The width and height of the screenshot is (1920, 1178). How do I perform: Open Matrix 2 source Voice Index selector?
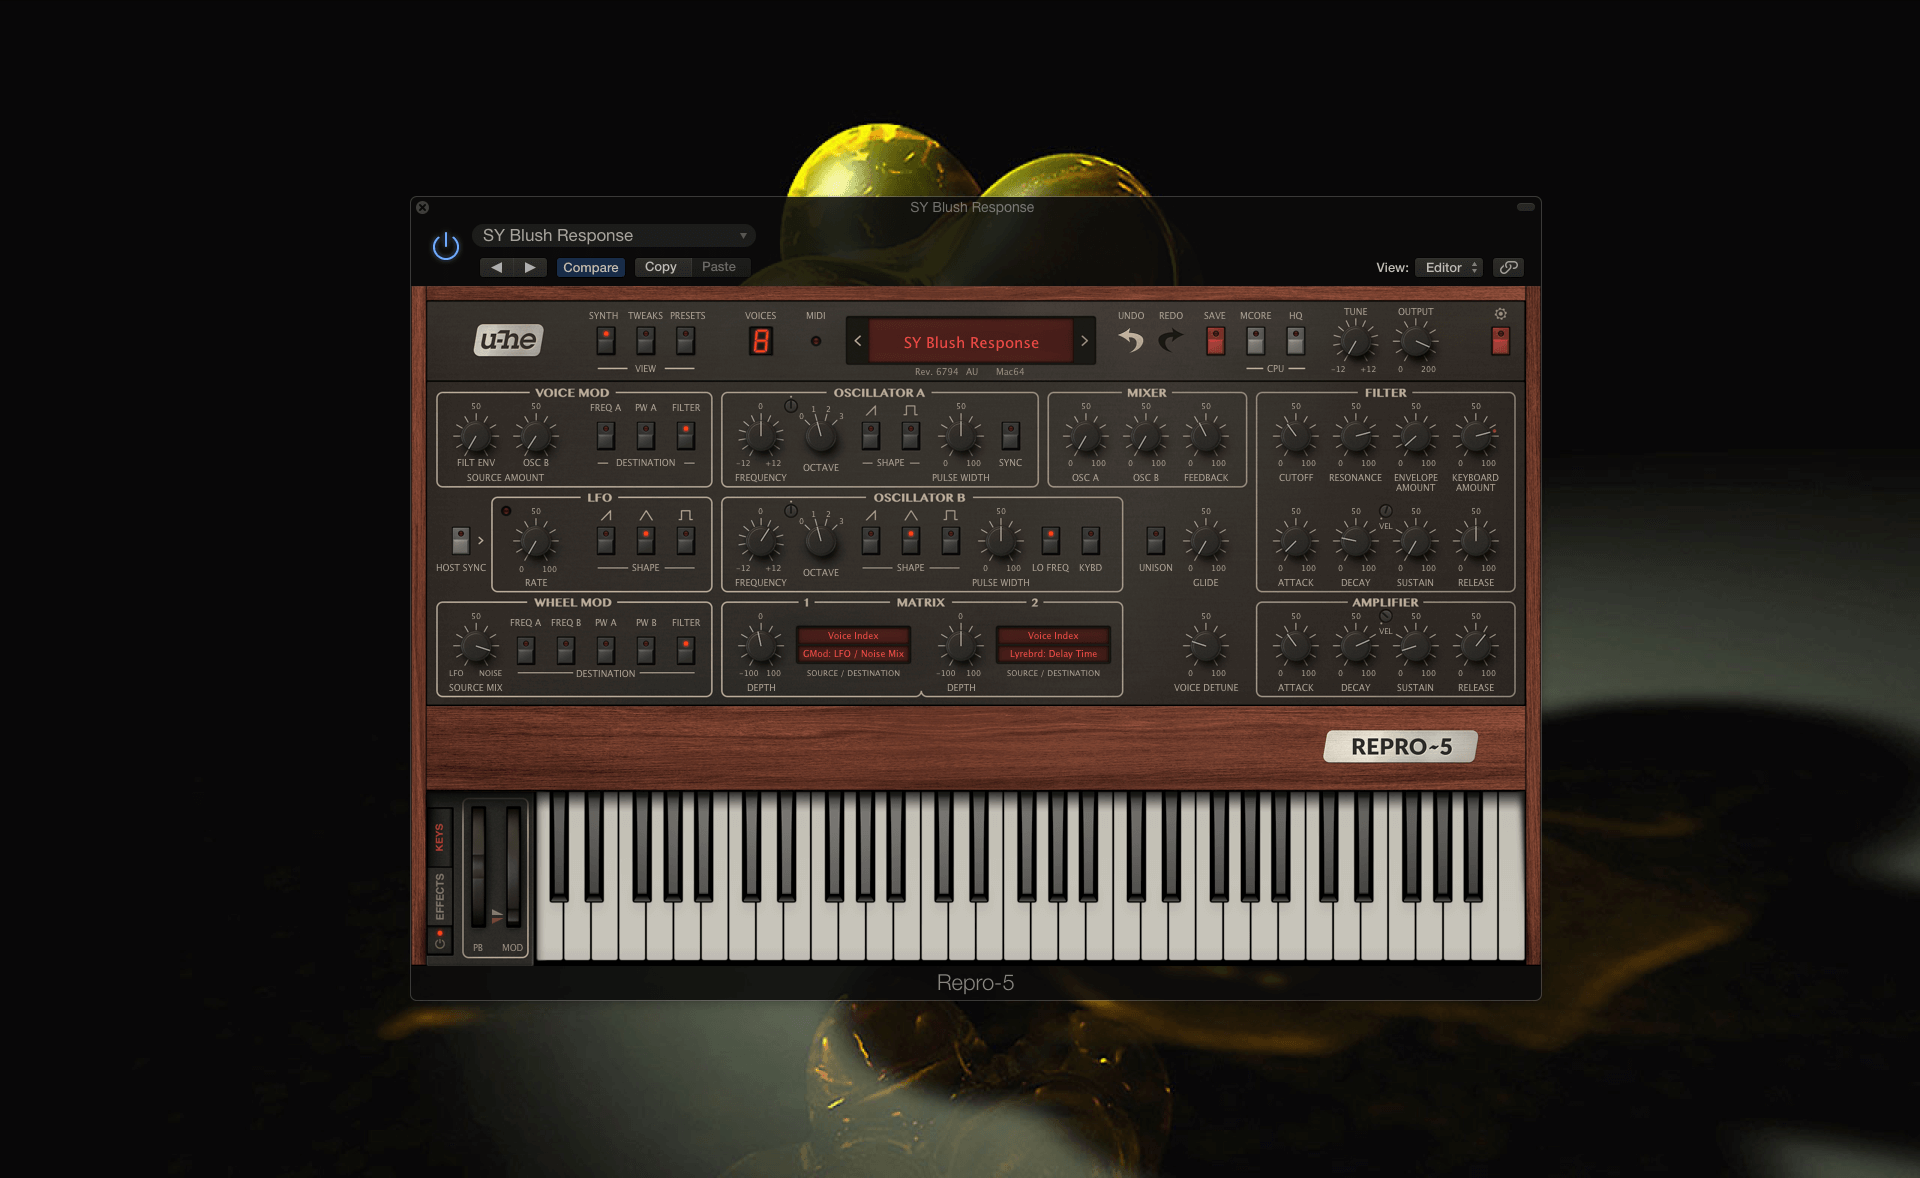1053,635
